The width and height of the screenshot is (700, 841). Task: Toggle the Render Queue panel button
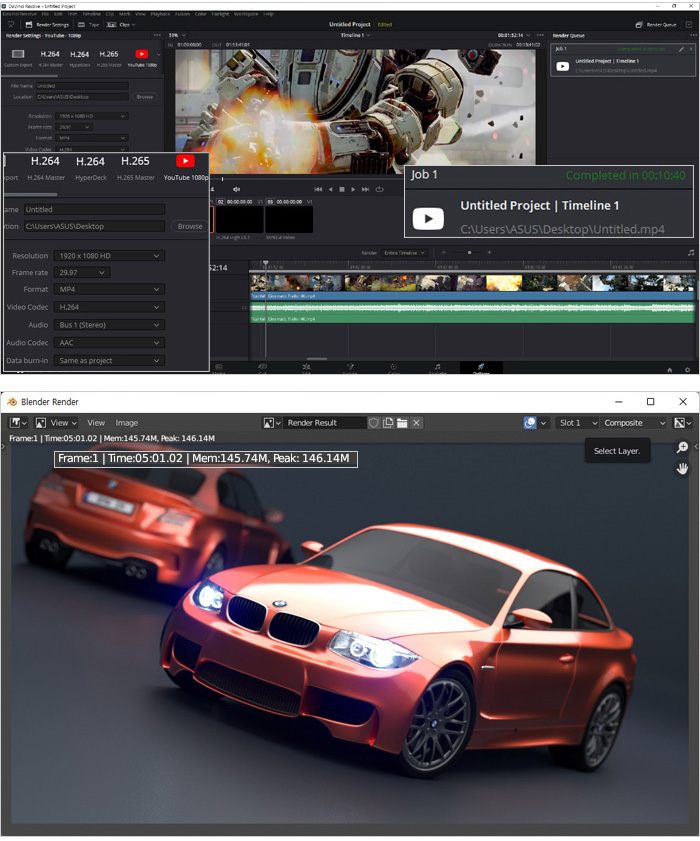(656, 25)
